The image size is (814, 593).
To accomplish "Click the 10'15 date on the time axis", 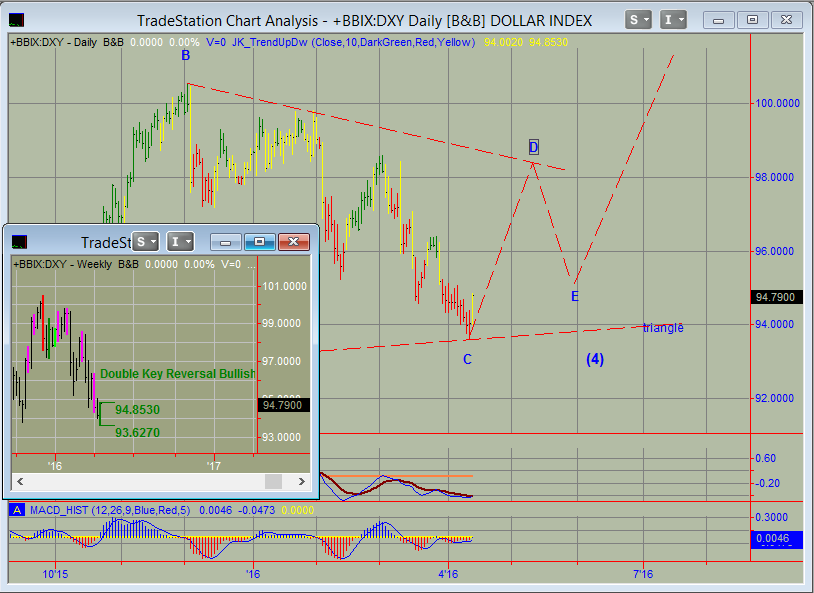I will [55, 574].
